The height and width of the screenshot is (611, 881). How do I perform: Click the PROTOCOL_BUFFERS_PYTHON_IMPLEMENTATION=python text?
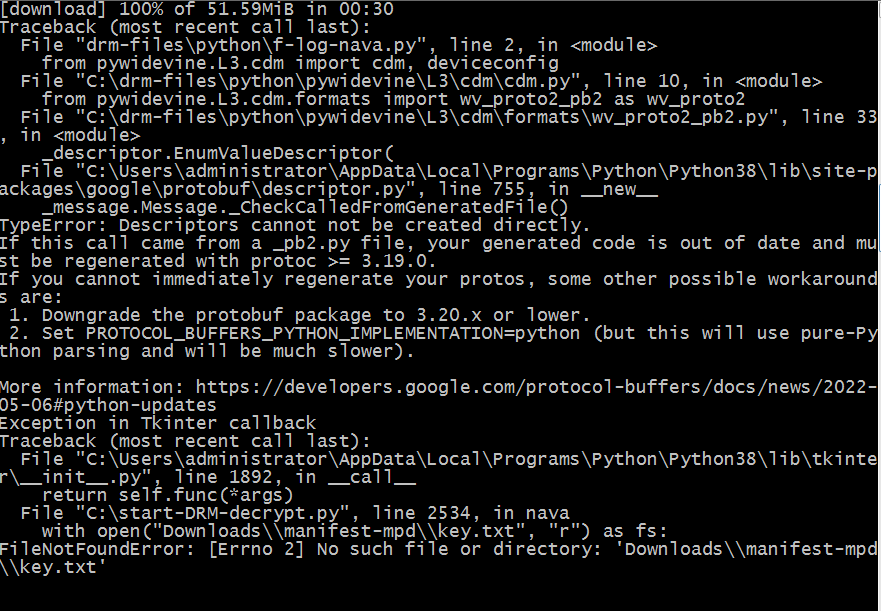click(333, 333)
